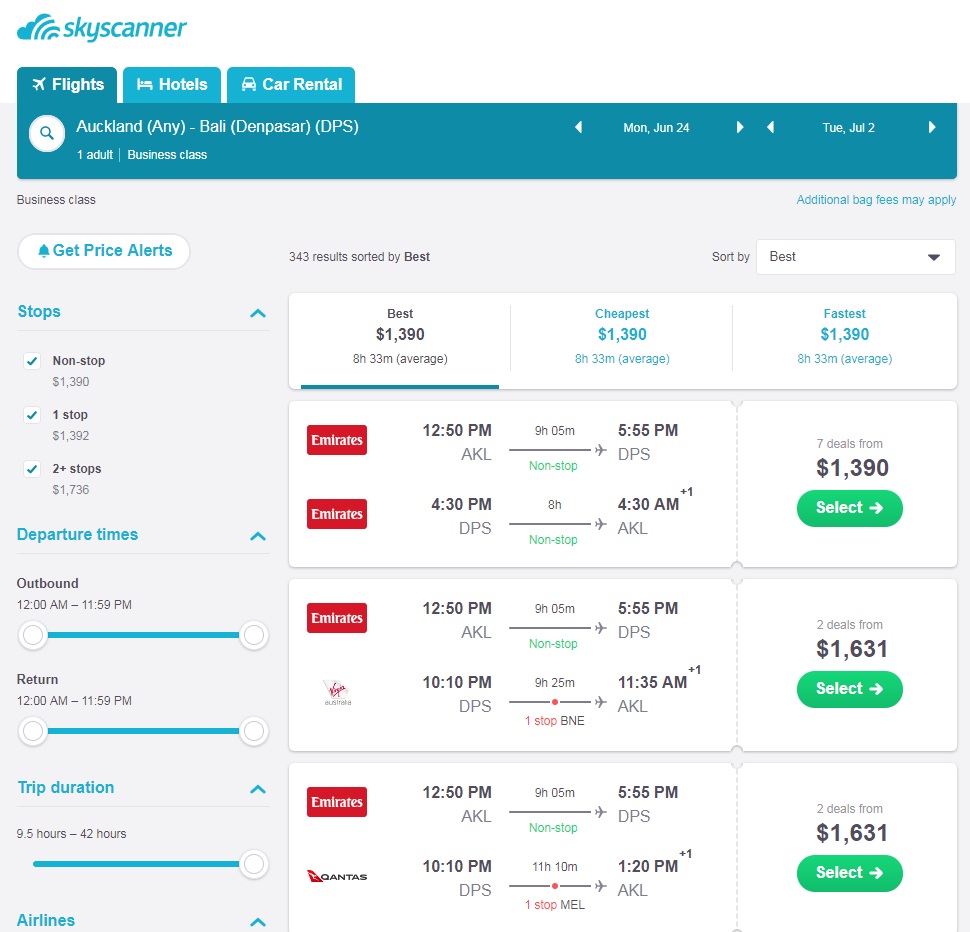The image size is (970, 932).
Task: Click Emirates logo above Qantas flight
Action: [x=337, y=802]
